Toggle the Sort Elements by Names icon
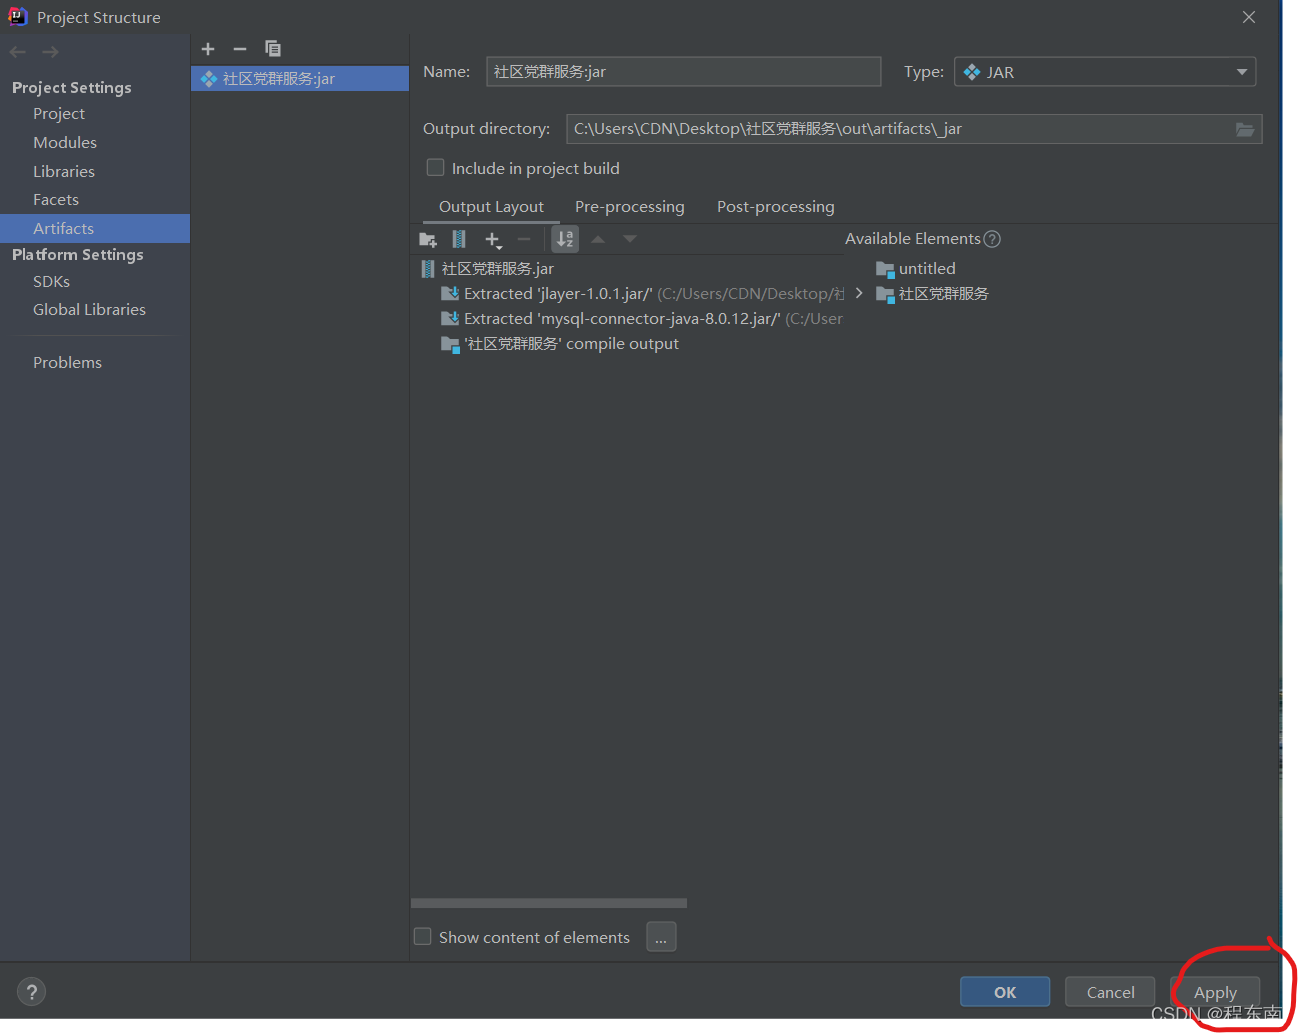Viewport: 1299px width, 1034px height. pos(565,240)
